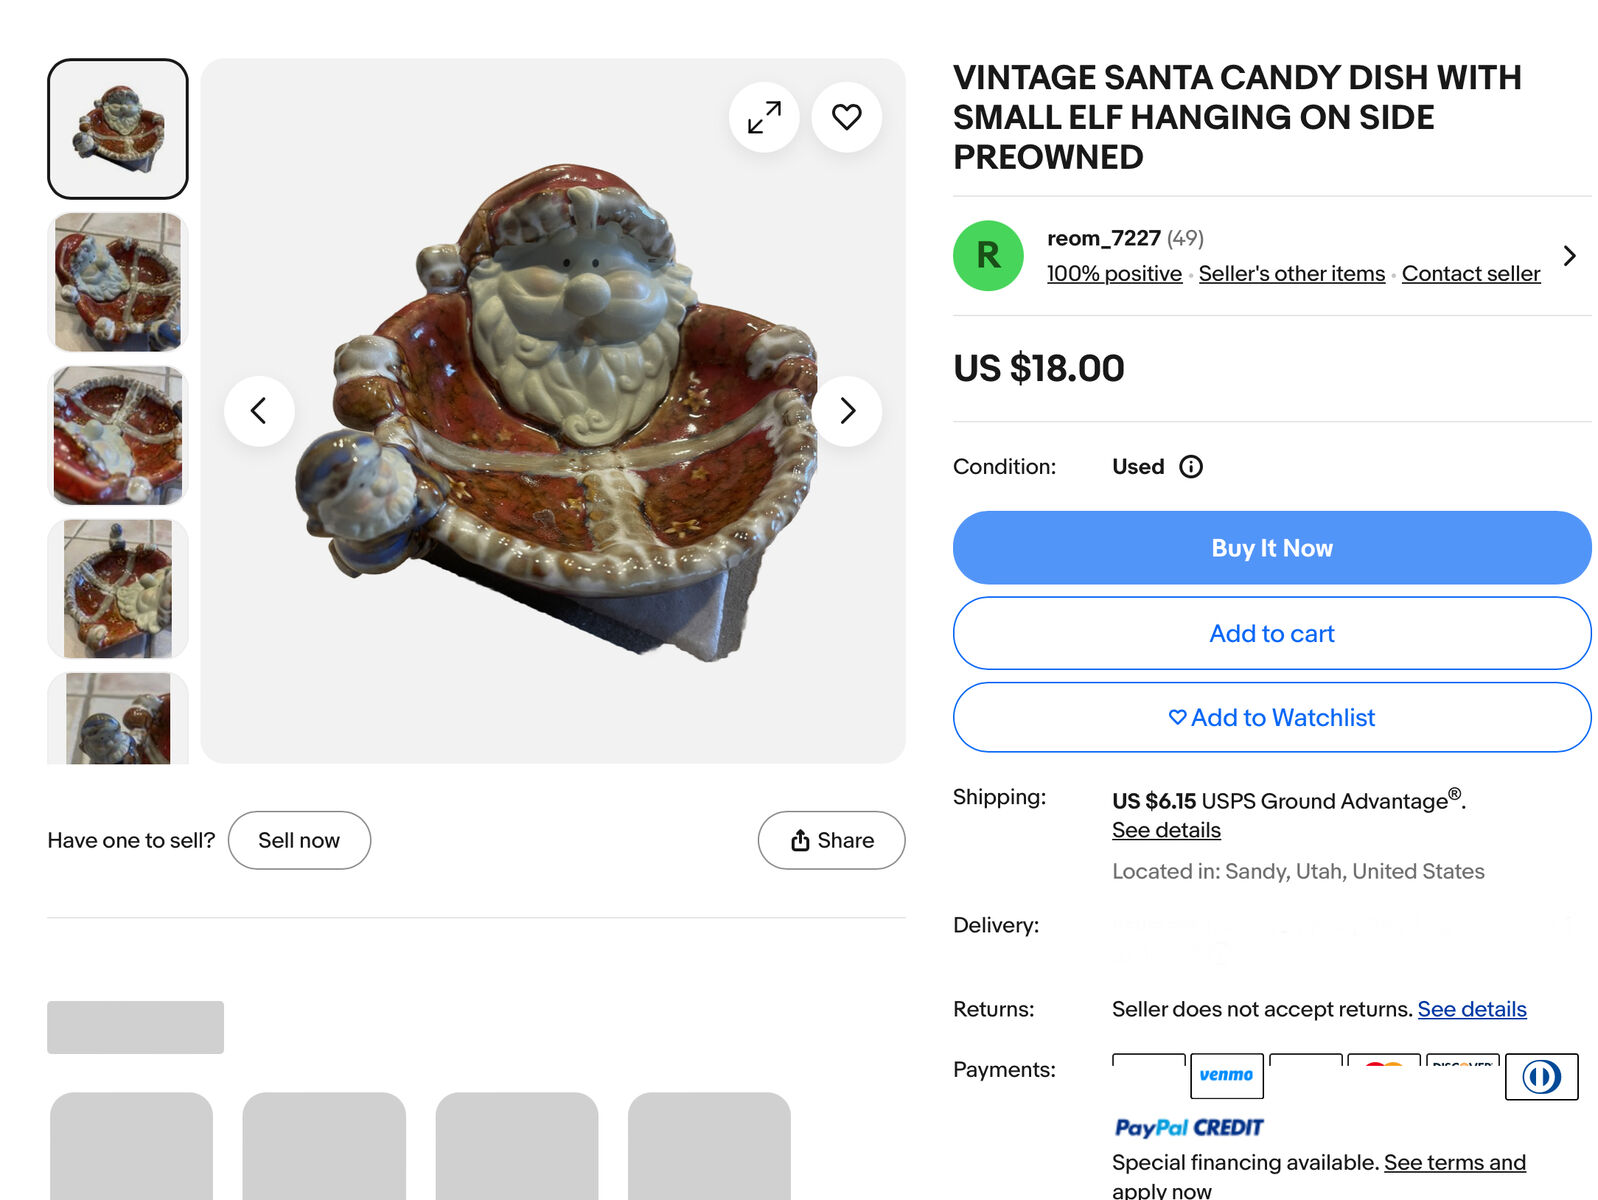Expand seller details chevron

[1569, 256]
